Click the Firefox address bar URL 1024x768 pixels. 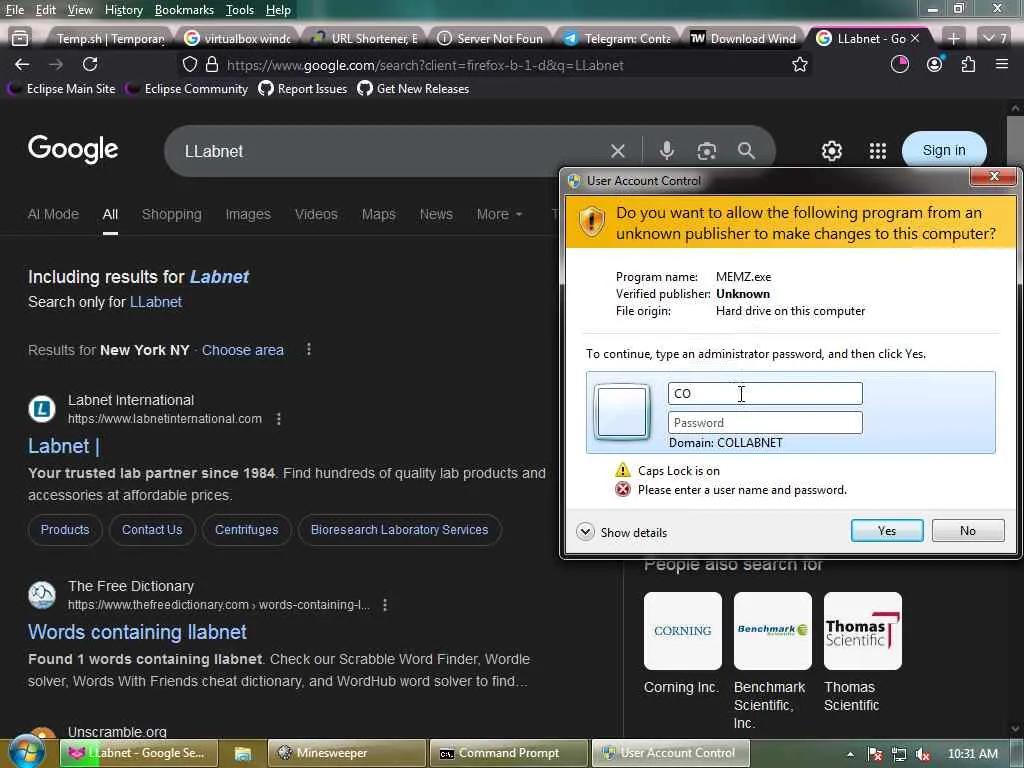(425, 65)
